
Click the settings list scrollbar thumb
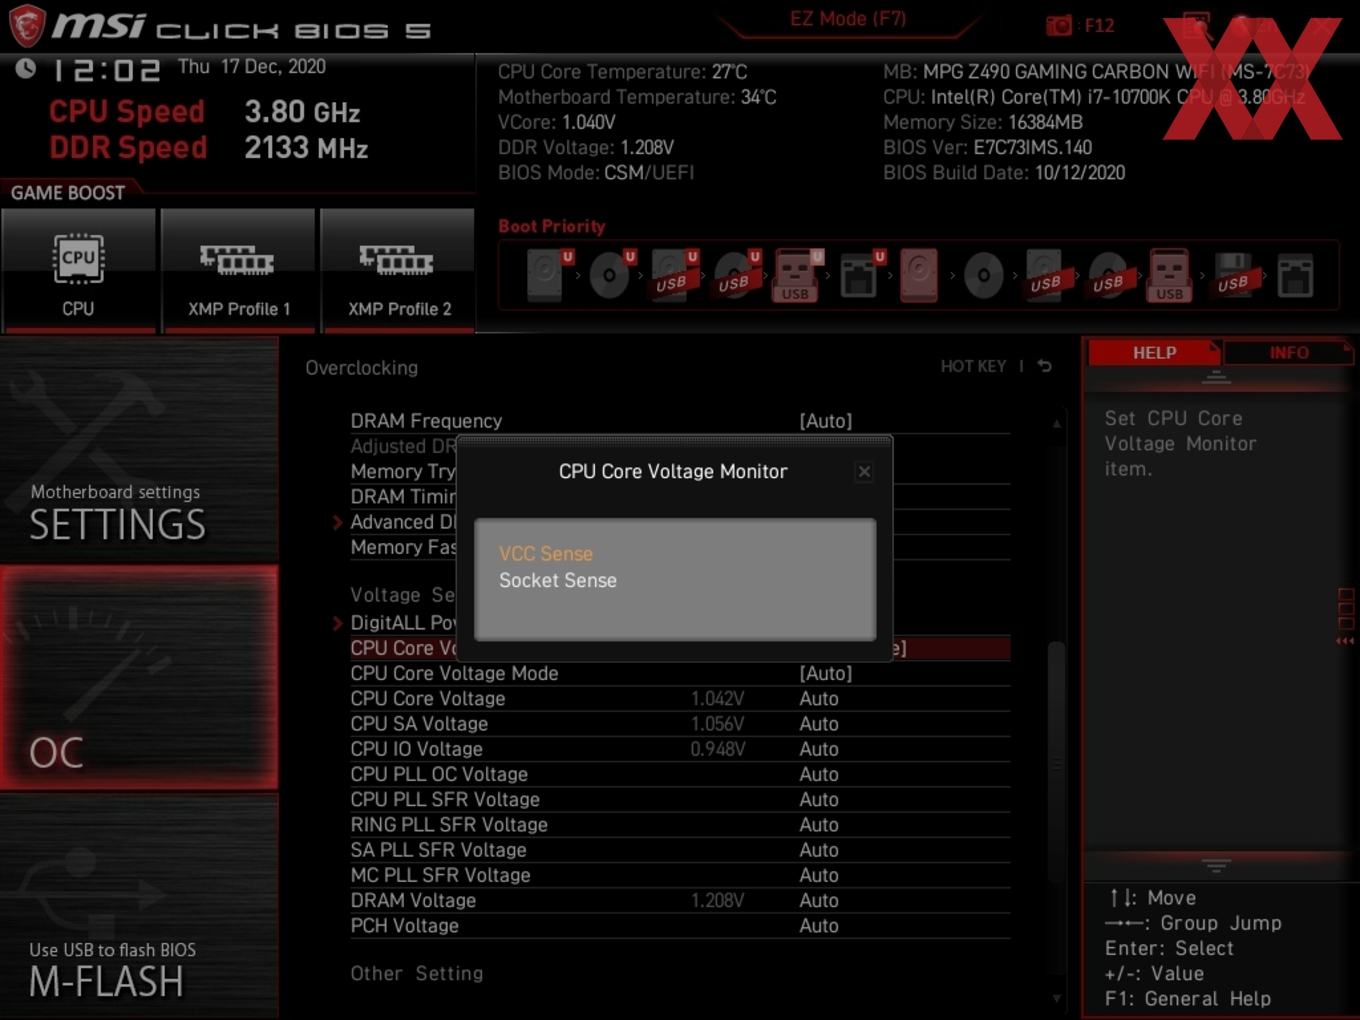coord(1057,762)
